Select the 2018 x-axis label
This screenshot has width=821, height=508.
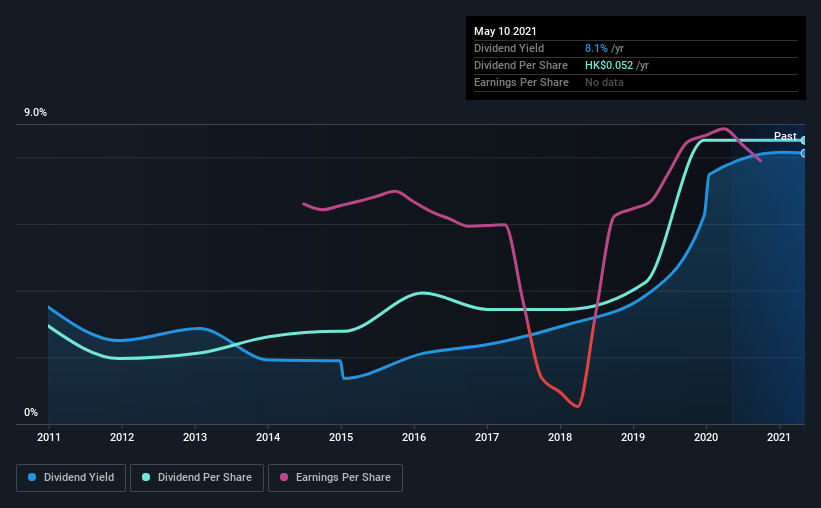point(560,437)
